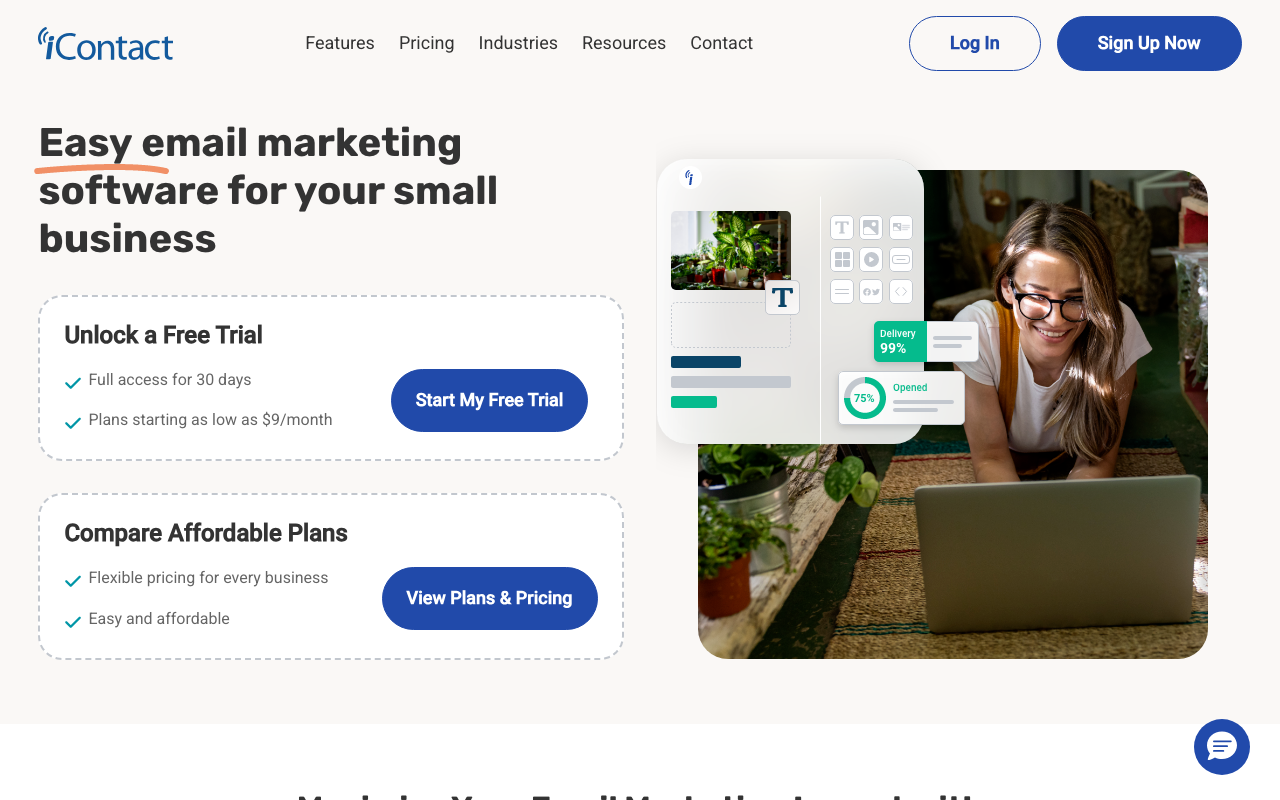This screenshot has height=800, width=1280.
Task: Choose the four-square grid layout icon
Action: 842,260
